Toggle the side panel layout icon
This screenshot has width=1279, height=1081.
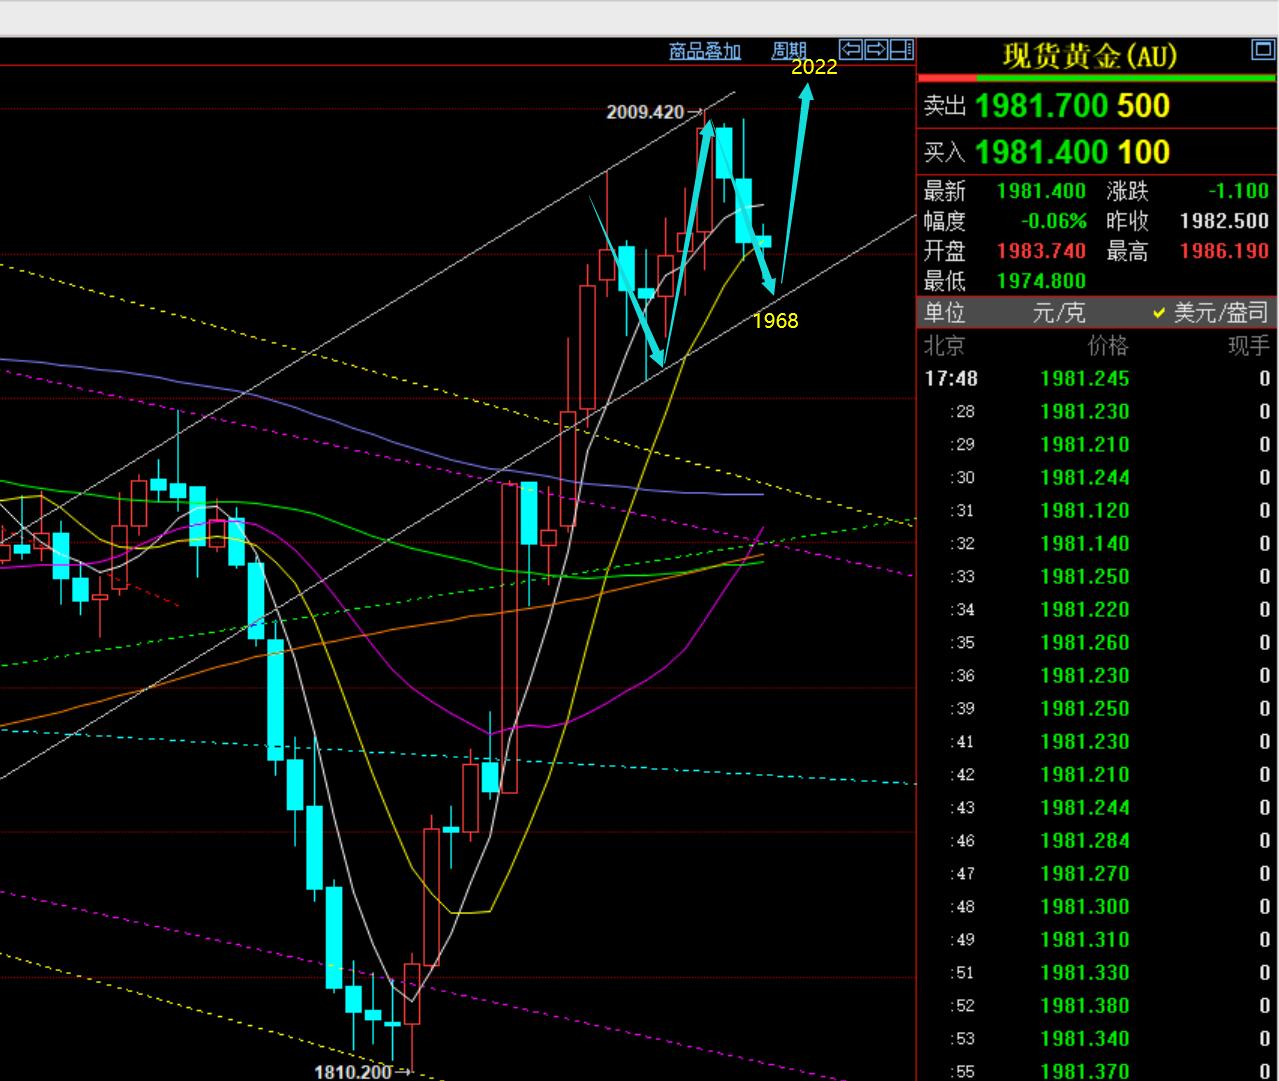tap(901, 49)
